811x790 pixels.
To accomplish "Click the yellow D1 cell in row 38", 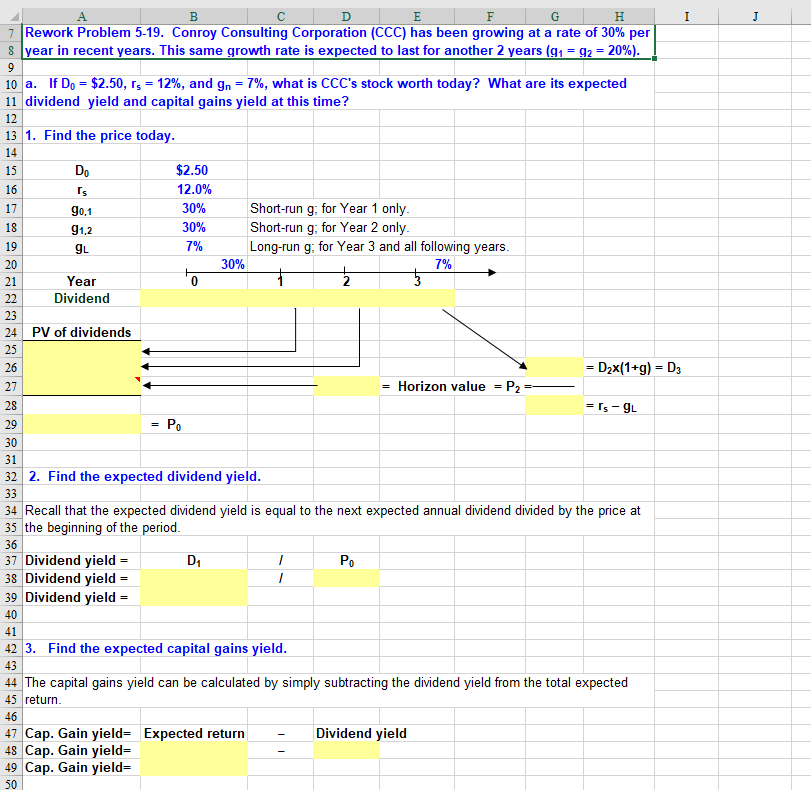I will click(x=194, y=578).
